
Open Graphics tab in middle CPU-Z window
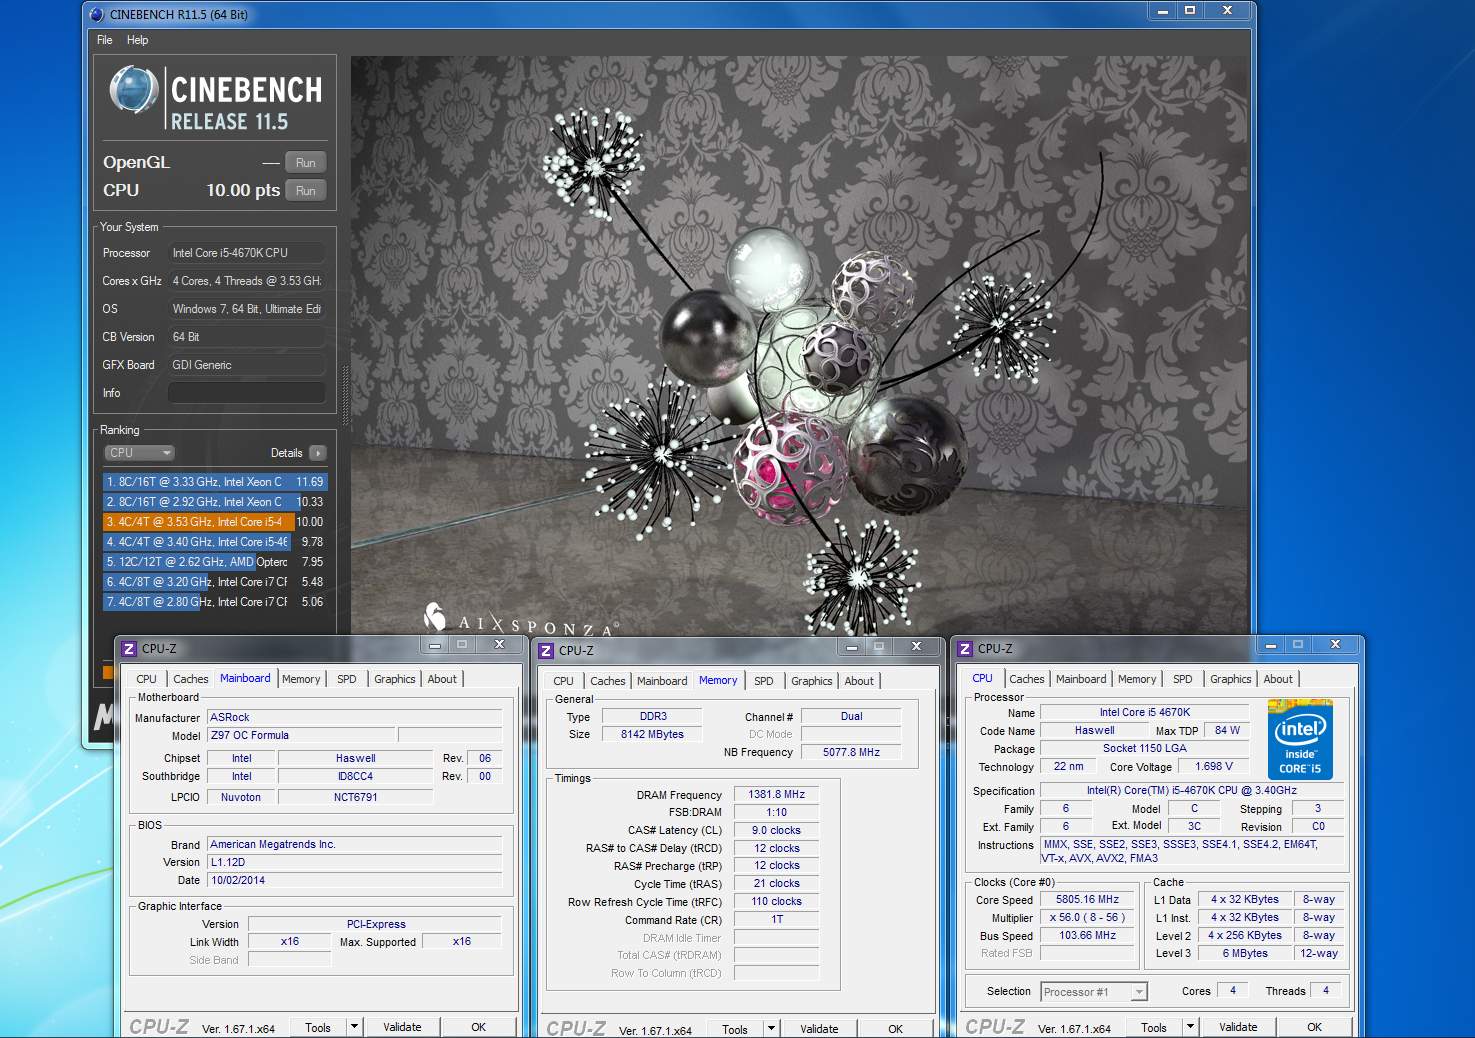[811, 681]
